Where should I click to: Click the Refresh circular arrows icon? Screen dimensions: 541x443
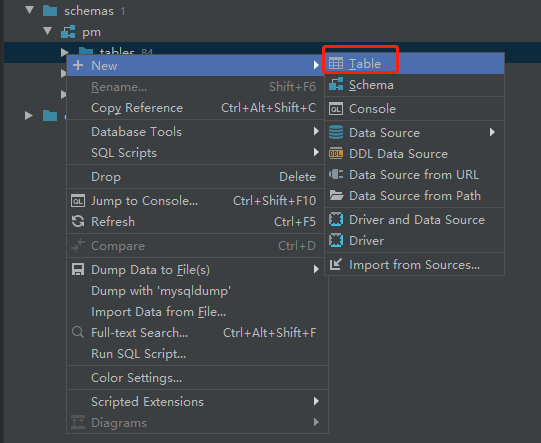pyautogui.click(x=78, y=222)
